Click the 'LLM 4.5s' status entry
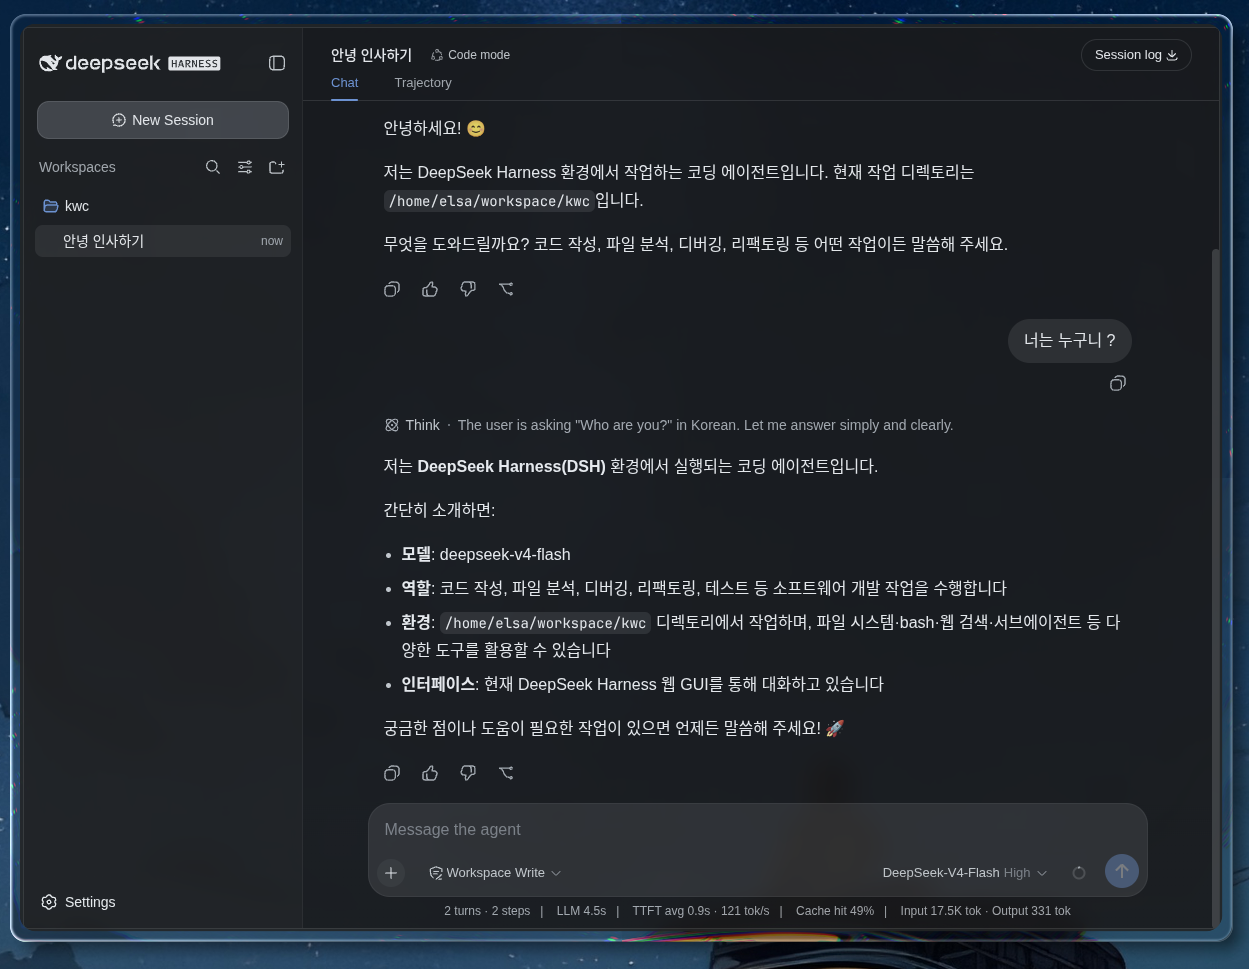The height and width of the screenshot is (969, 1249). pos(581,911)
